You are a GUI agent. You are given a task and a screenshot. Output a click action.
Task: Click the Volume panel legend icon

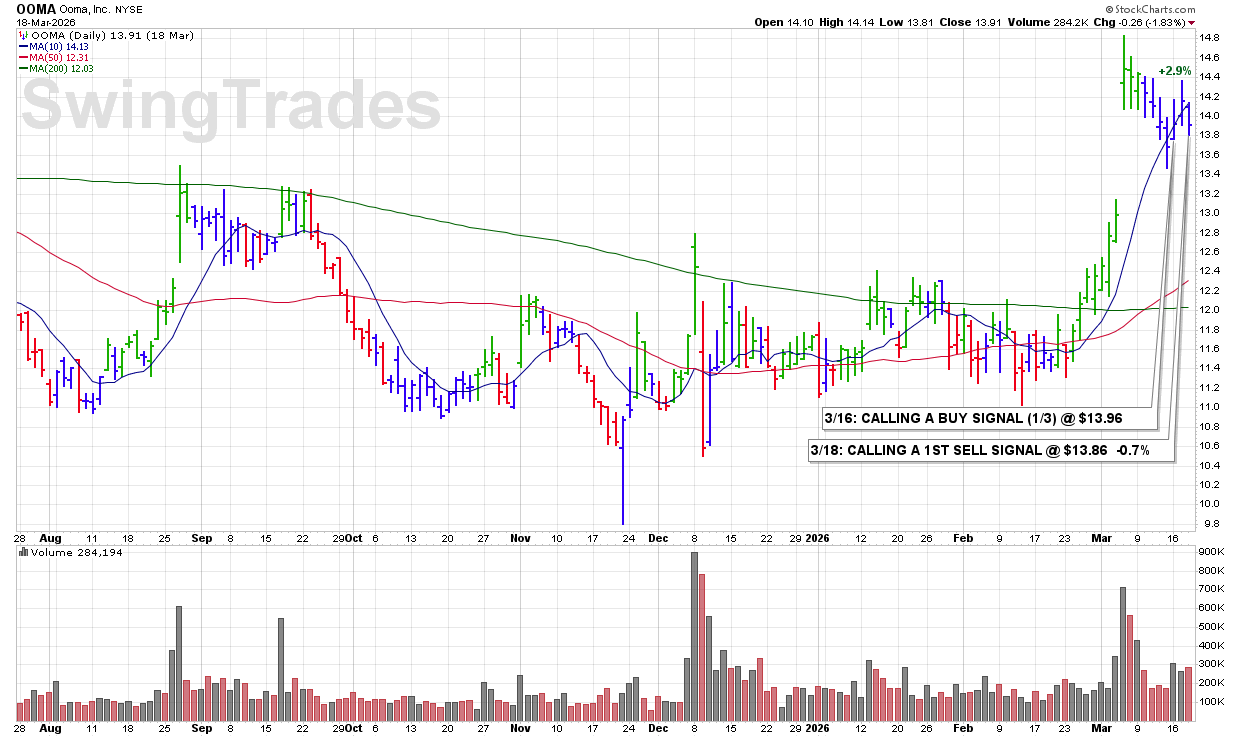[x=24, y=552]
